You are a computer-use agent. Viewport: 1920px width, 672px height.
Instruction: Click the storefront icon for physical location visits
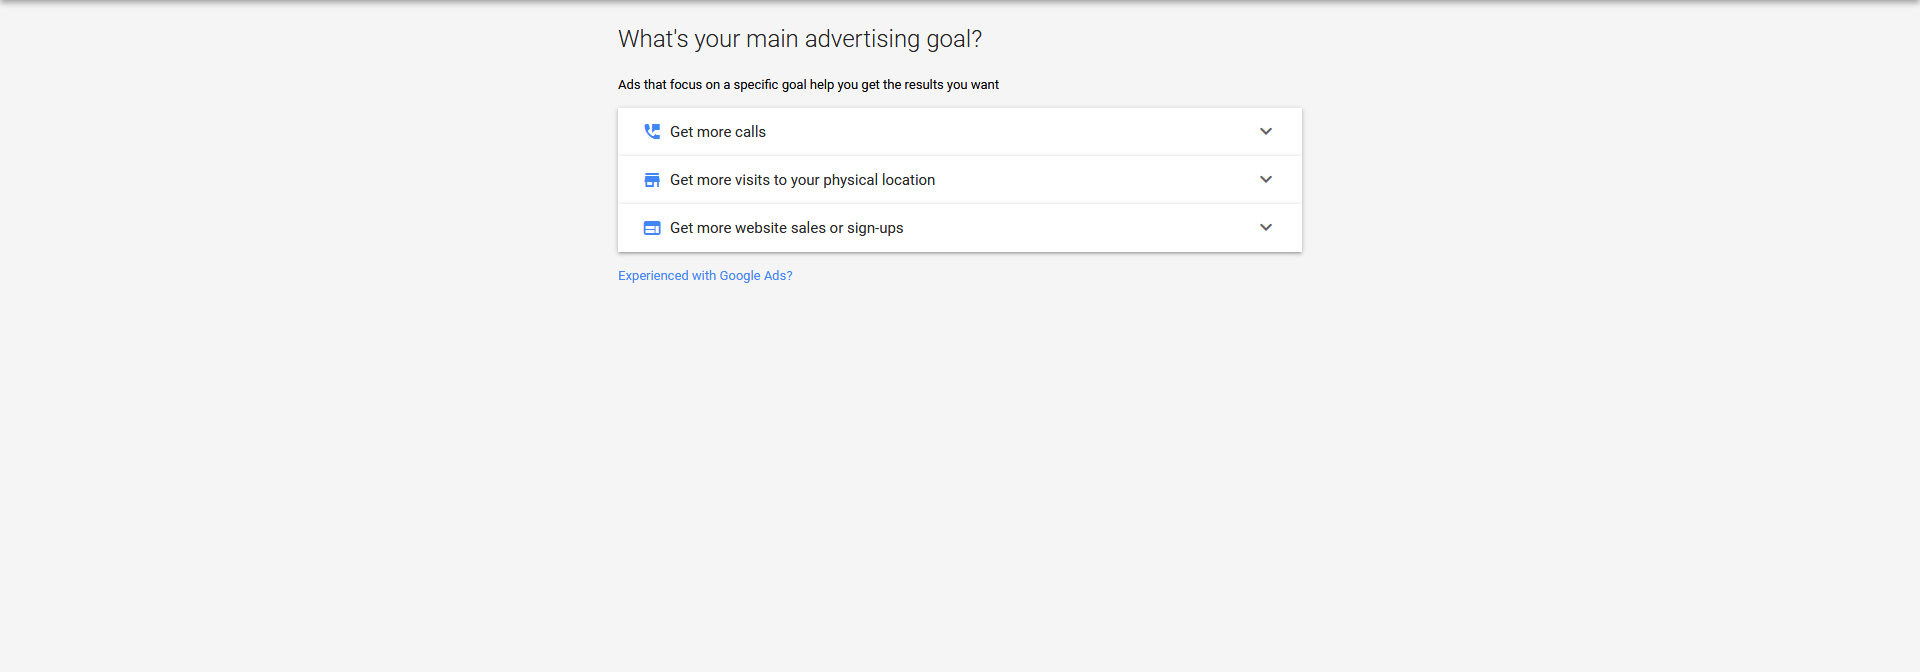pos(652,180)
